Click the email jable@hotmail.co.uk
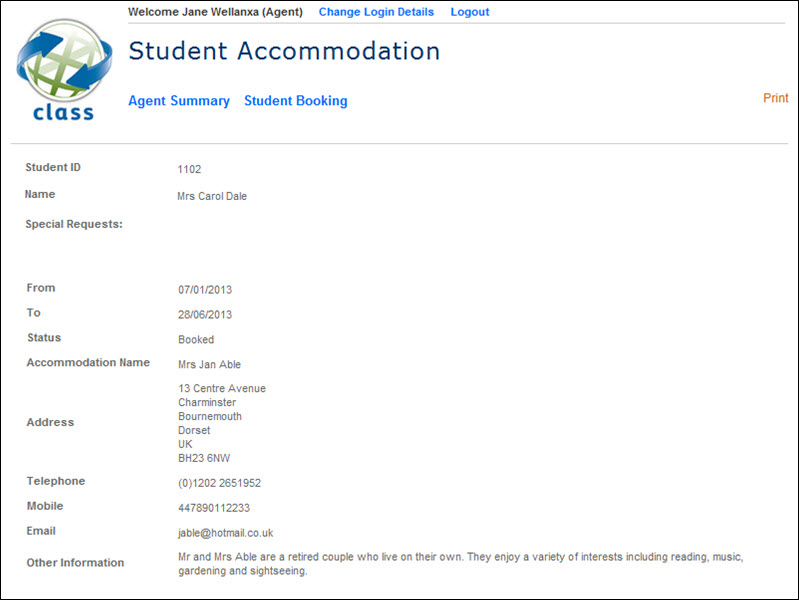The image size is (799, 600). point(225,534)
